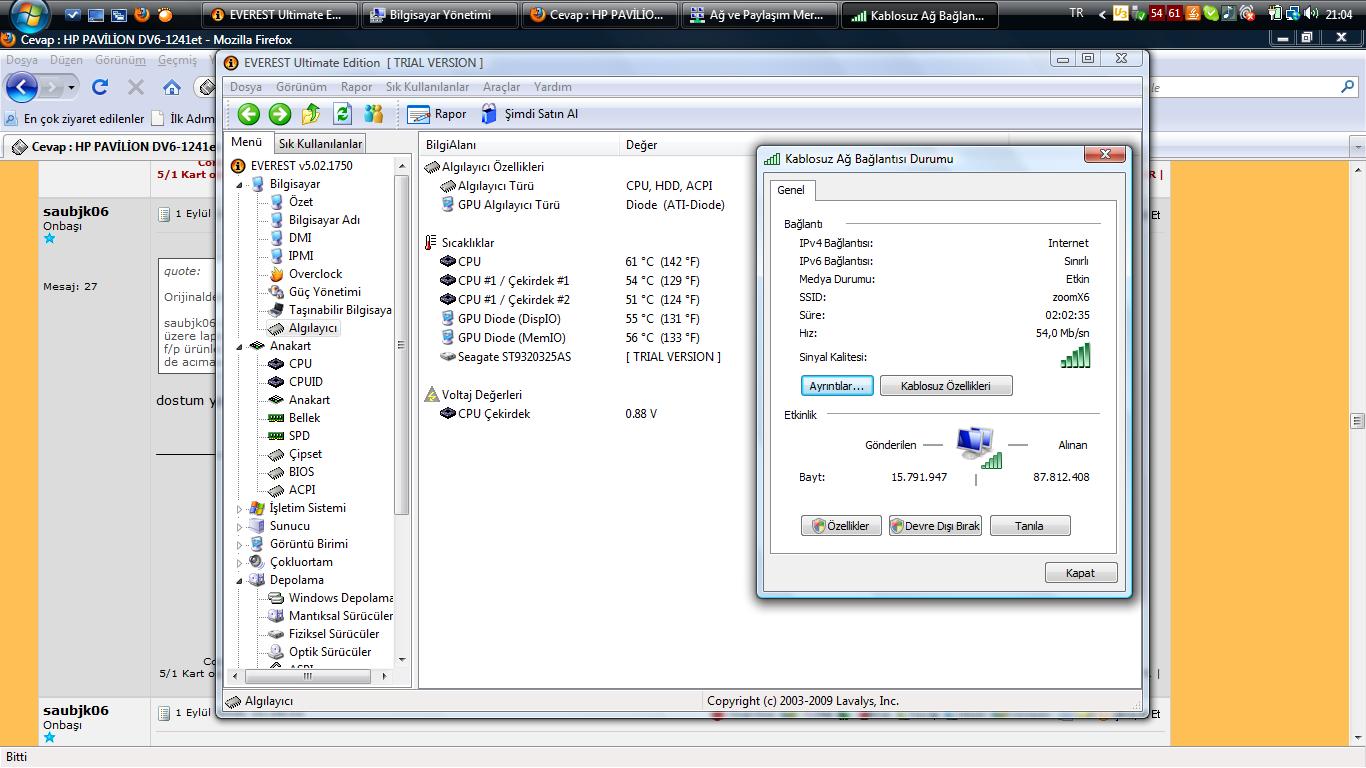Select ACPI tree item under Anakart
The width and height of the screenshot is (1366, 768).
pos(302,490)
